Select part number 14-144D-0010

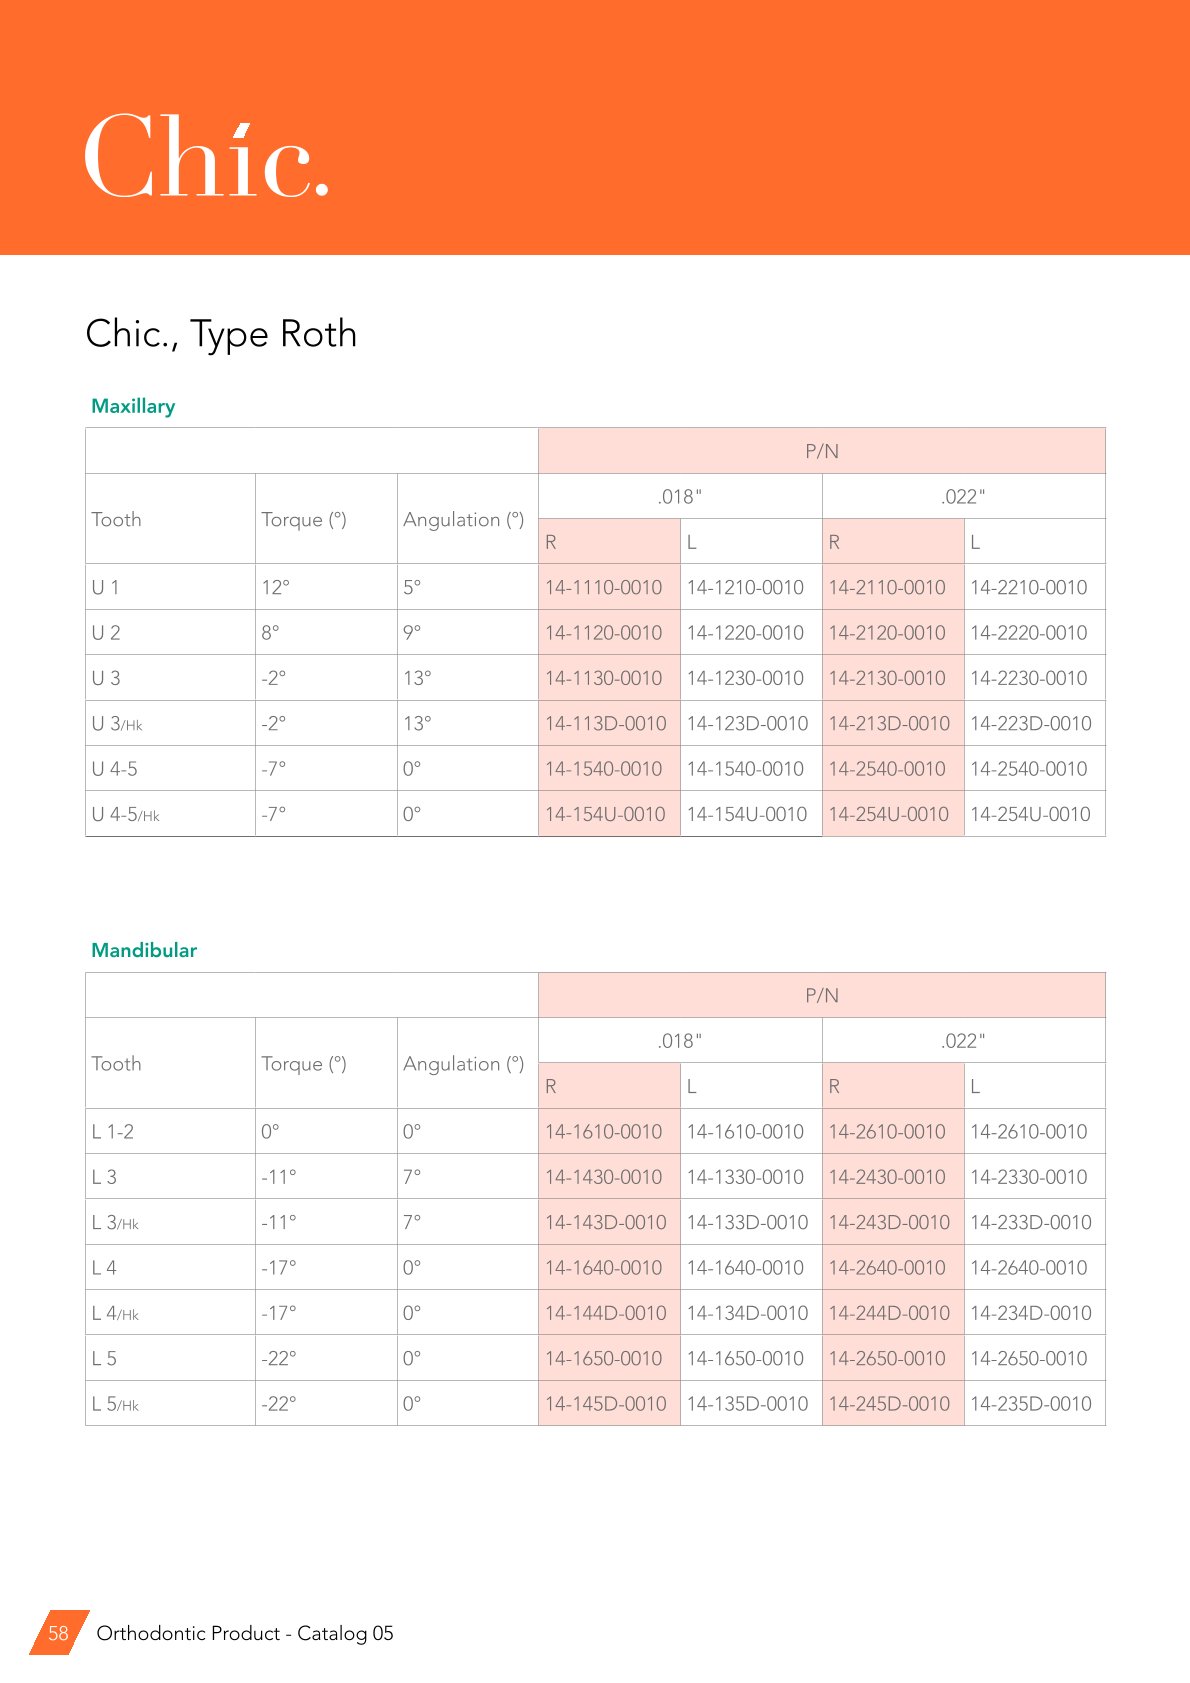point(605,1313)
